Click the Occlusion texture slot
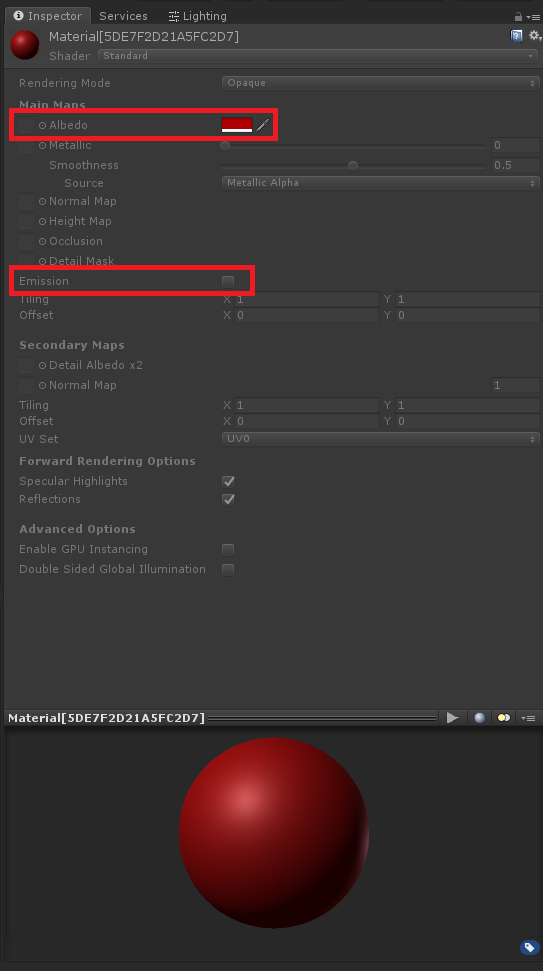543x971 pixels. pos(25,241)
